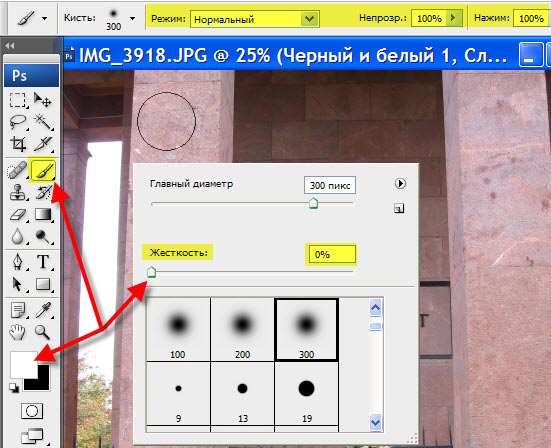Select the Crop tool

pos(18,144)
